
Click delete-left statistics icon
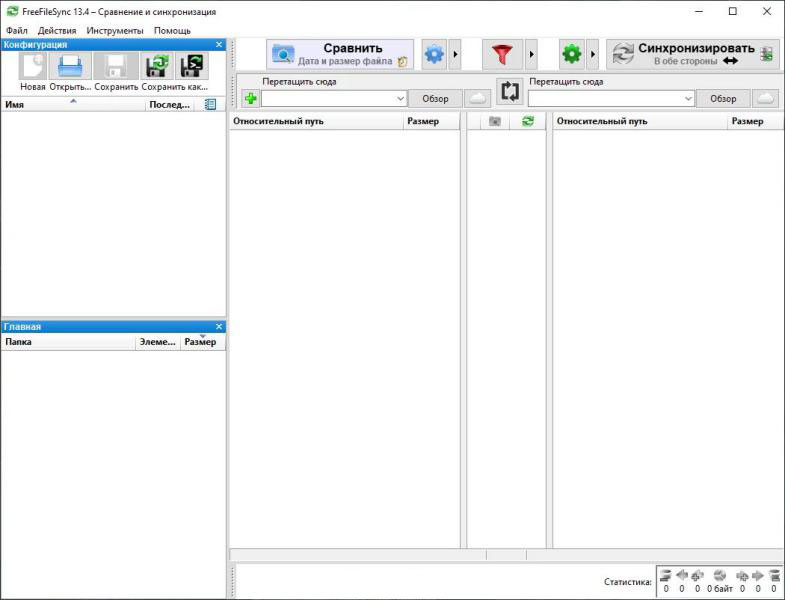point(665,575)
